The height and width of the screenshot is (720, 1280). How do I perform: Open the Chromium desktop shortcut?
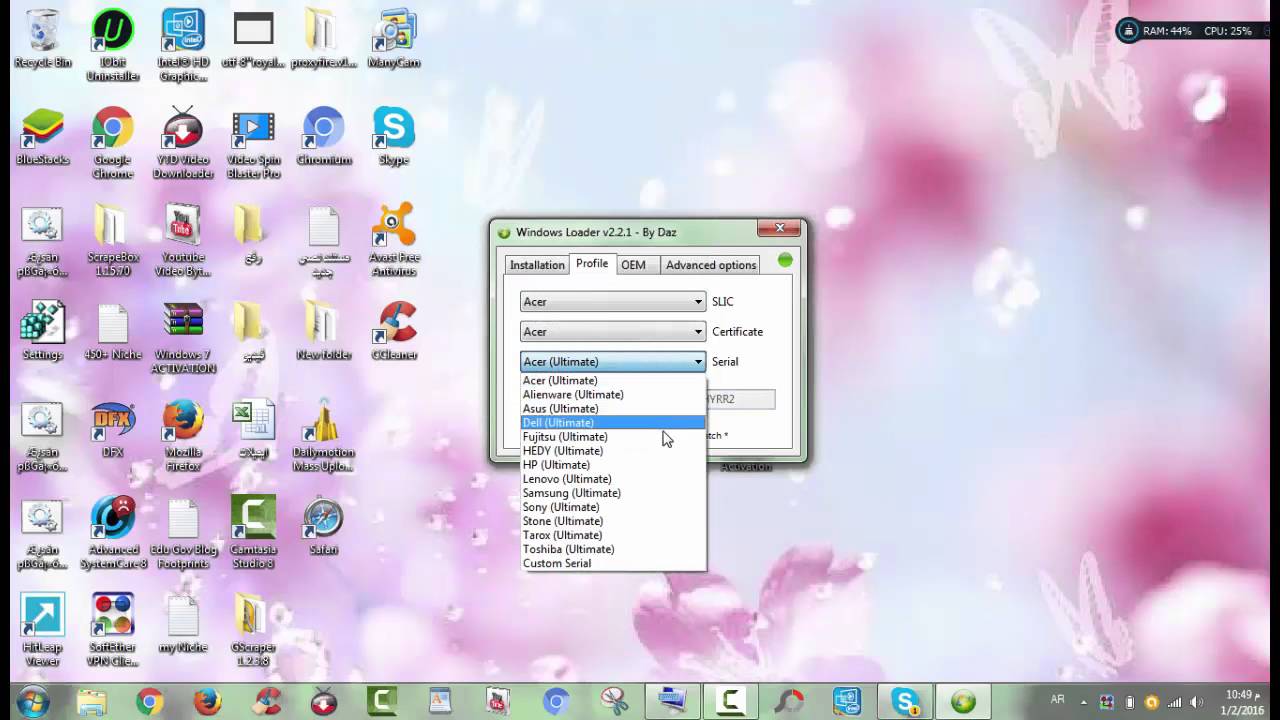click(323, 136)
